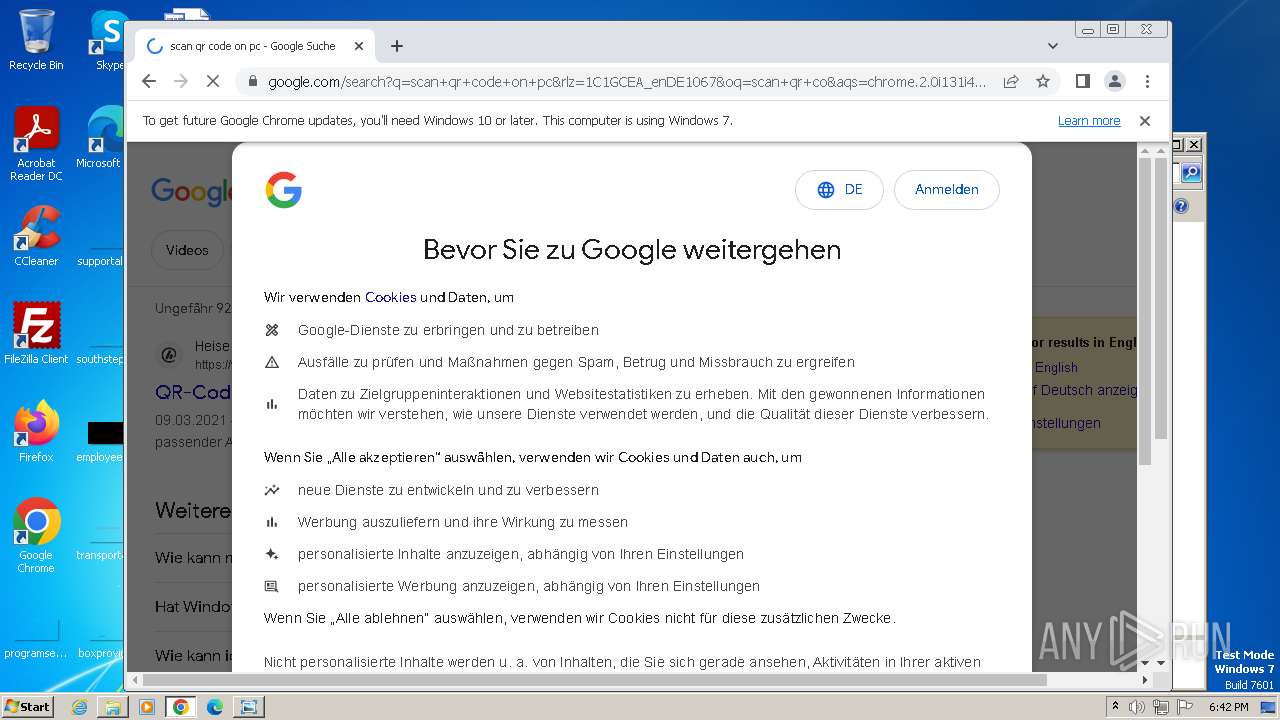Open the volume control tray icon
This screenshot has width=1280, height=720.
coord(1137,707)
